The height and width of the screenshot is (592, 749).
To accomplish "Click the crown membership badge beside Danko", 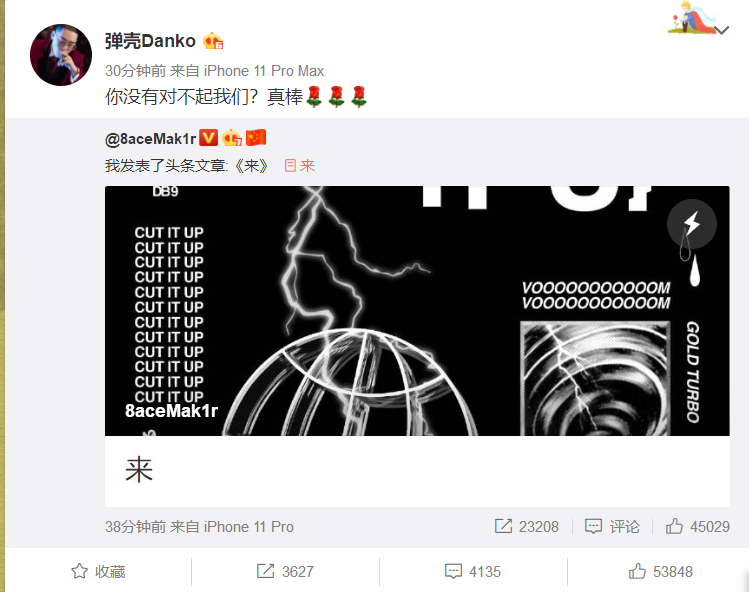I will click(x=213, y=41).
